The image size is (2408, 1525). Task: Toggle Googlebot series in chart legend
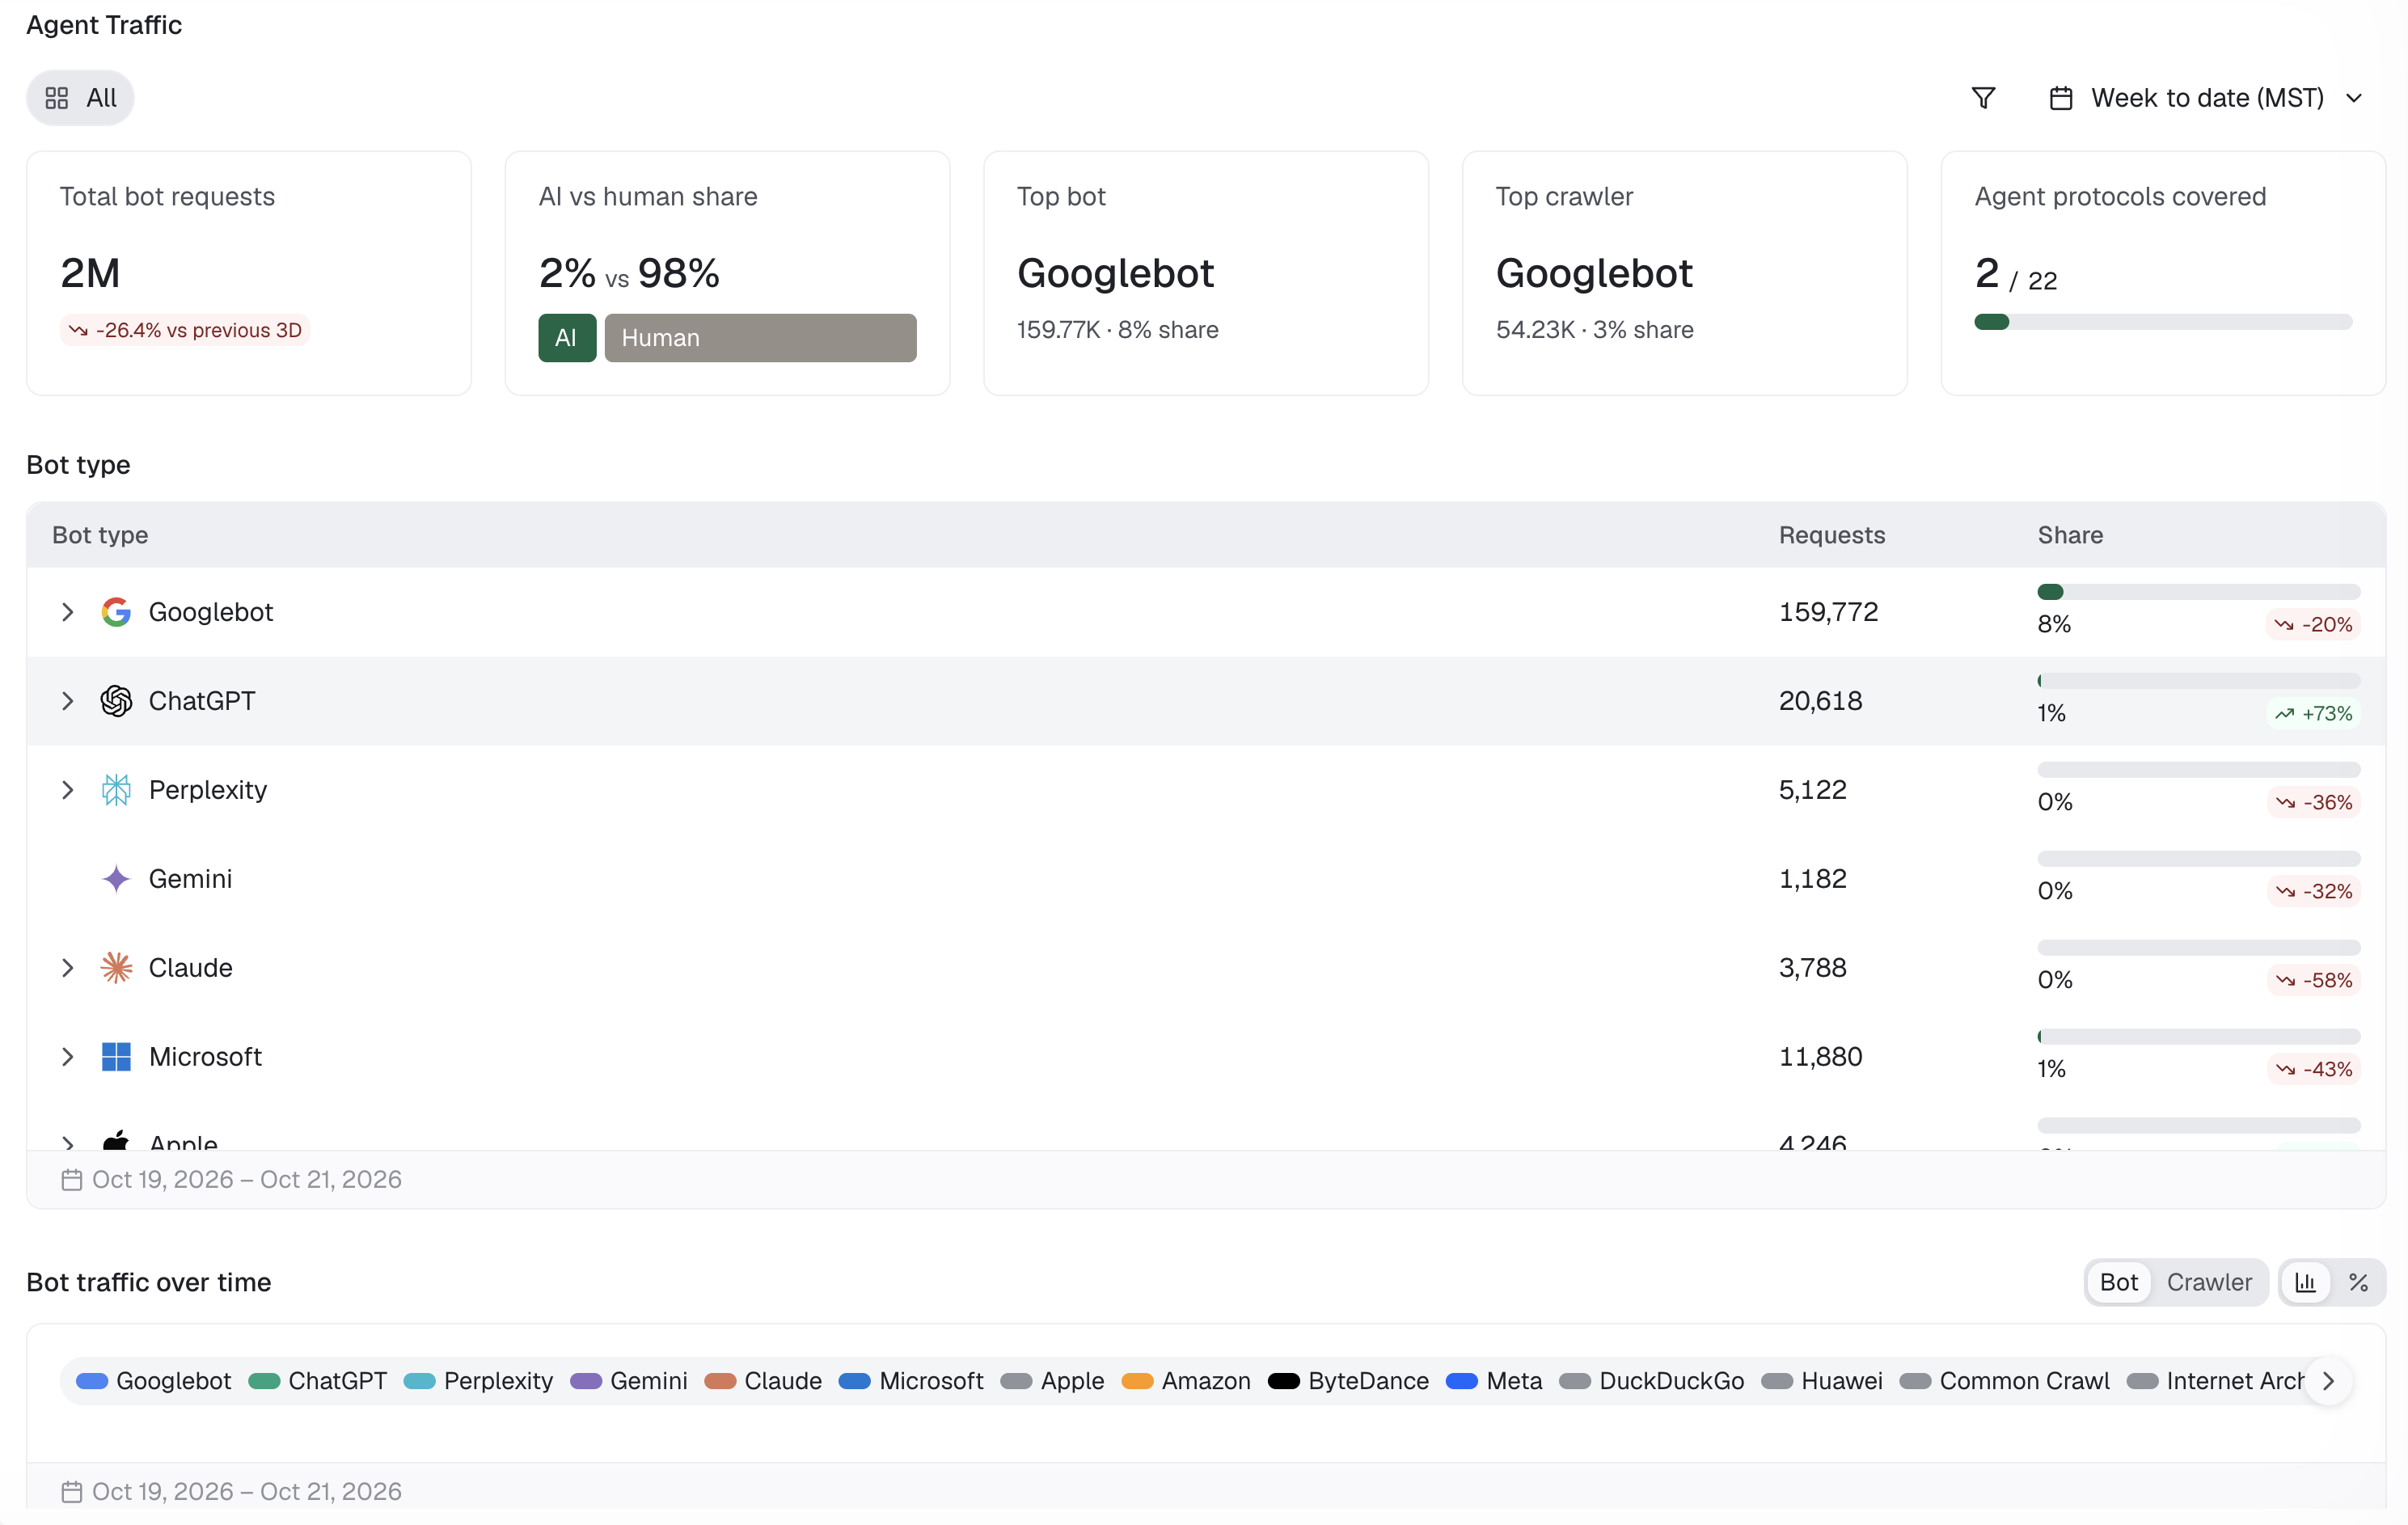153,1381
